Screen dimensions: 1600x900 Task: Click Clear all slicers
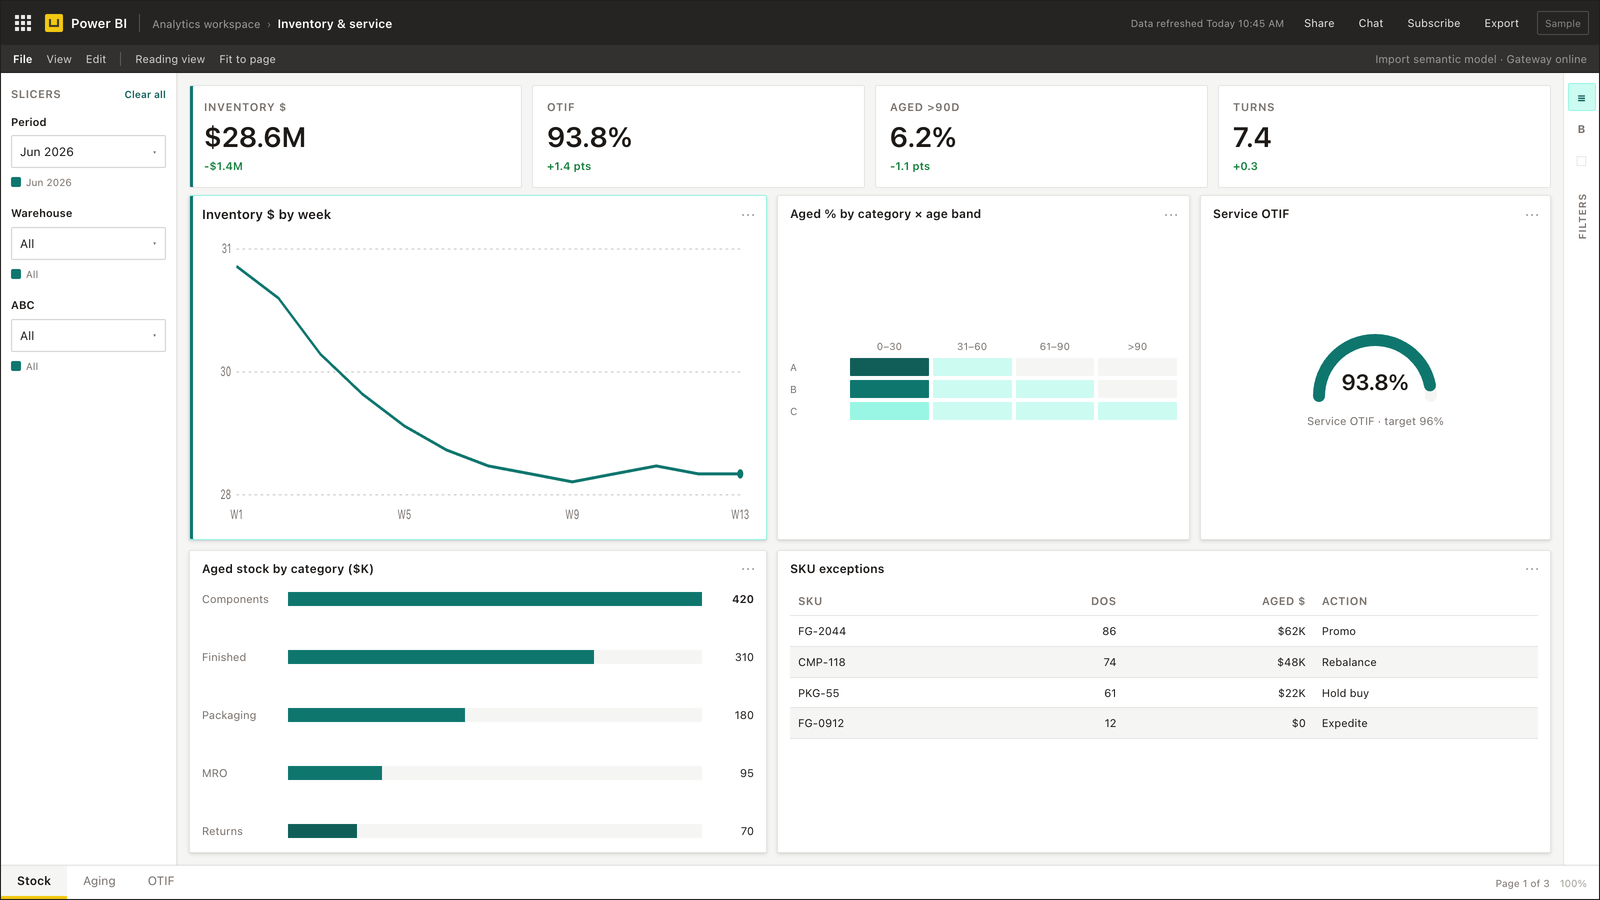(145, 95)
